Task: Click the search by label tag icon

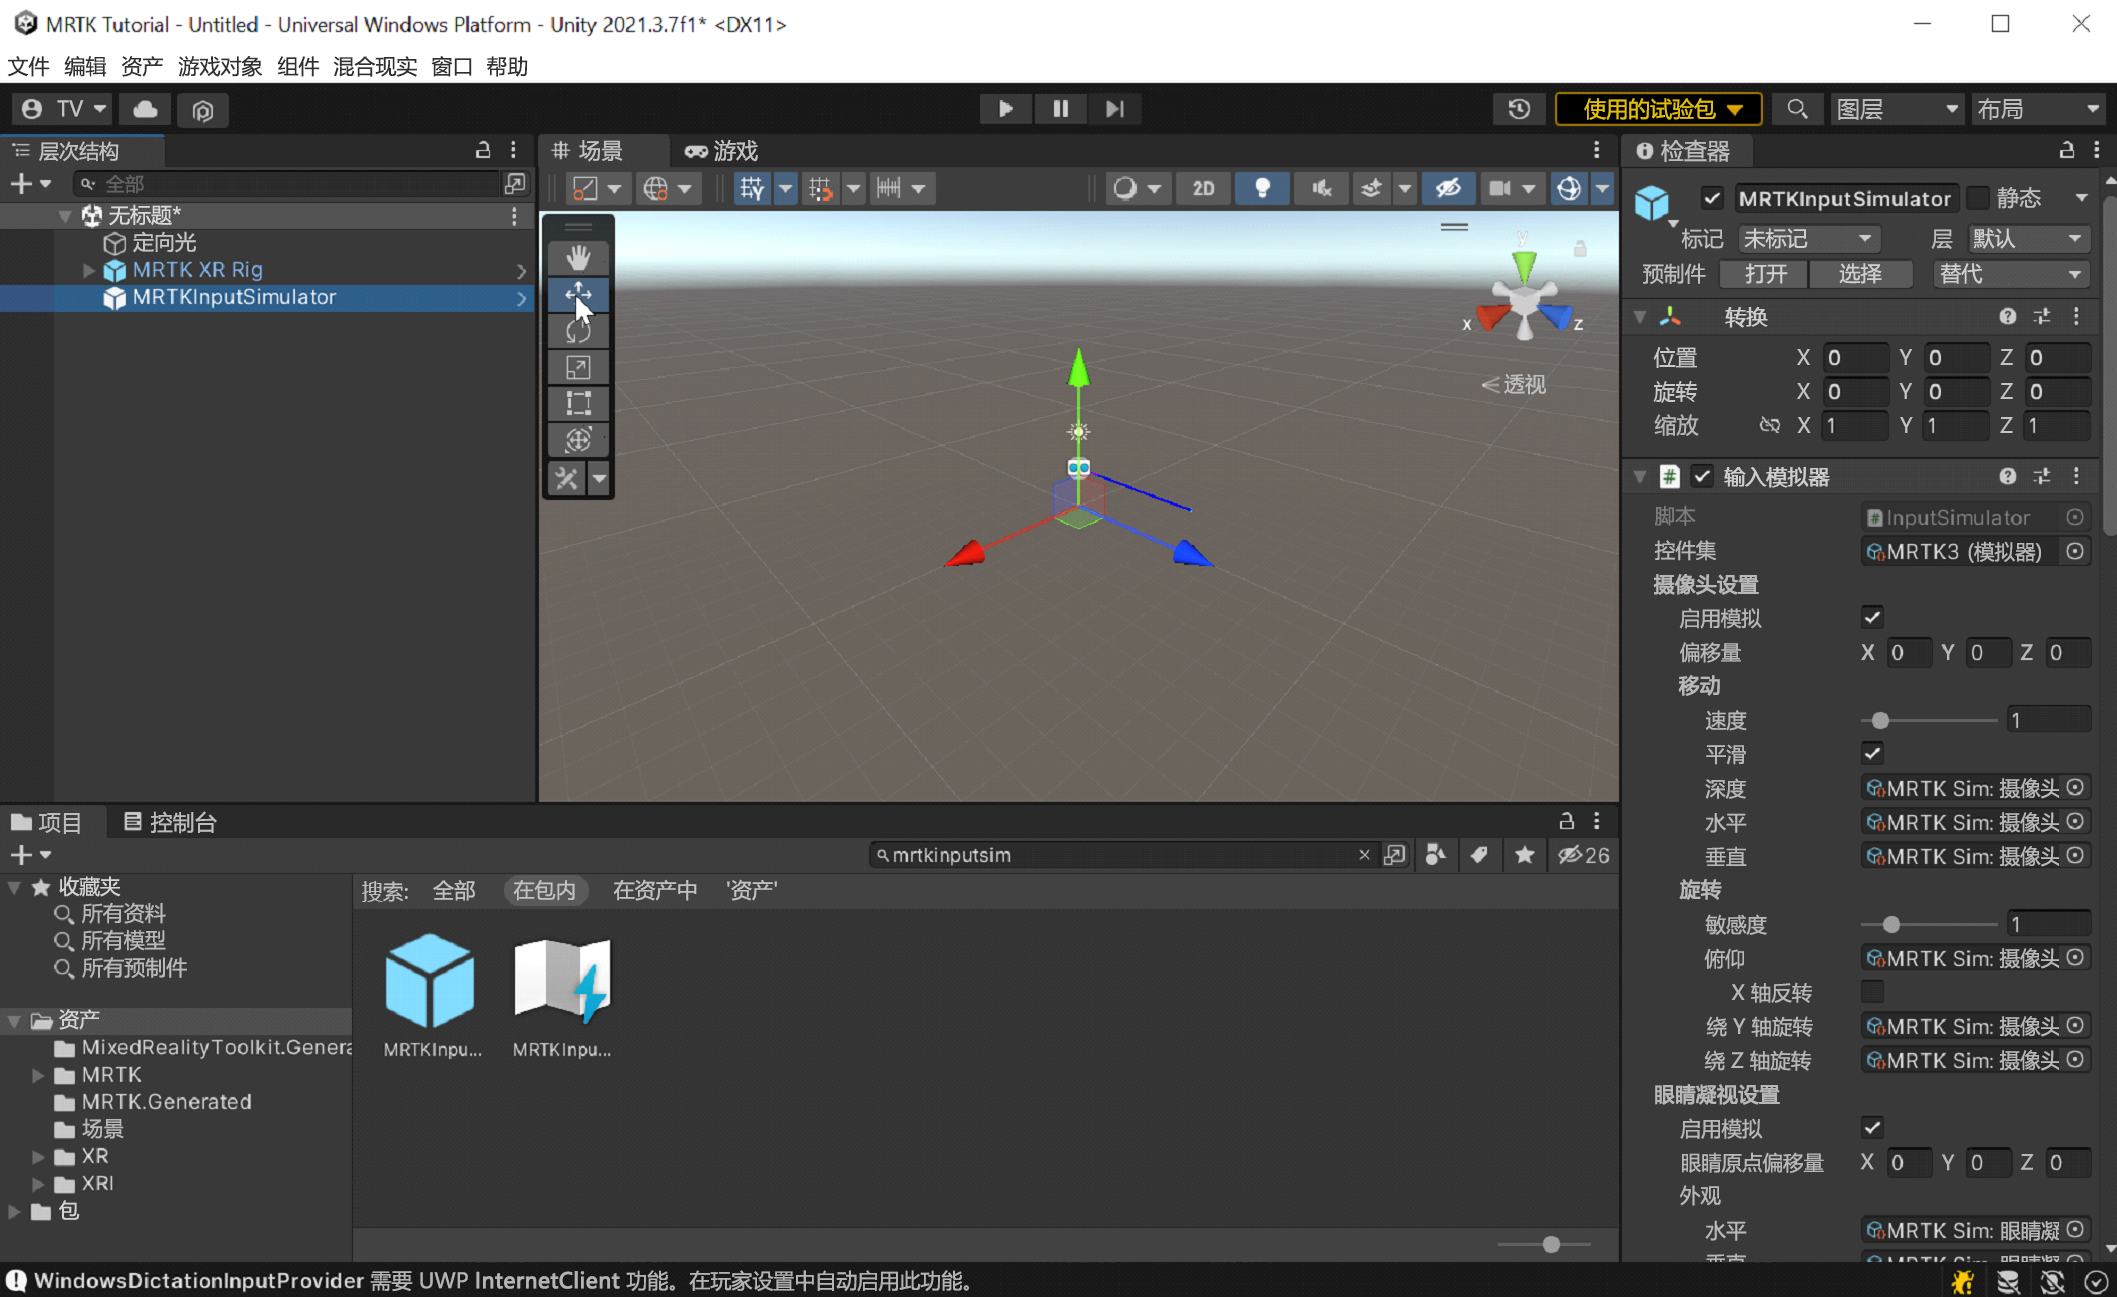Action: click(x=1479, y=855)
